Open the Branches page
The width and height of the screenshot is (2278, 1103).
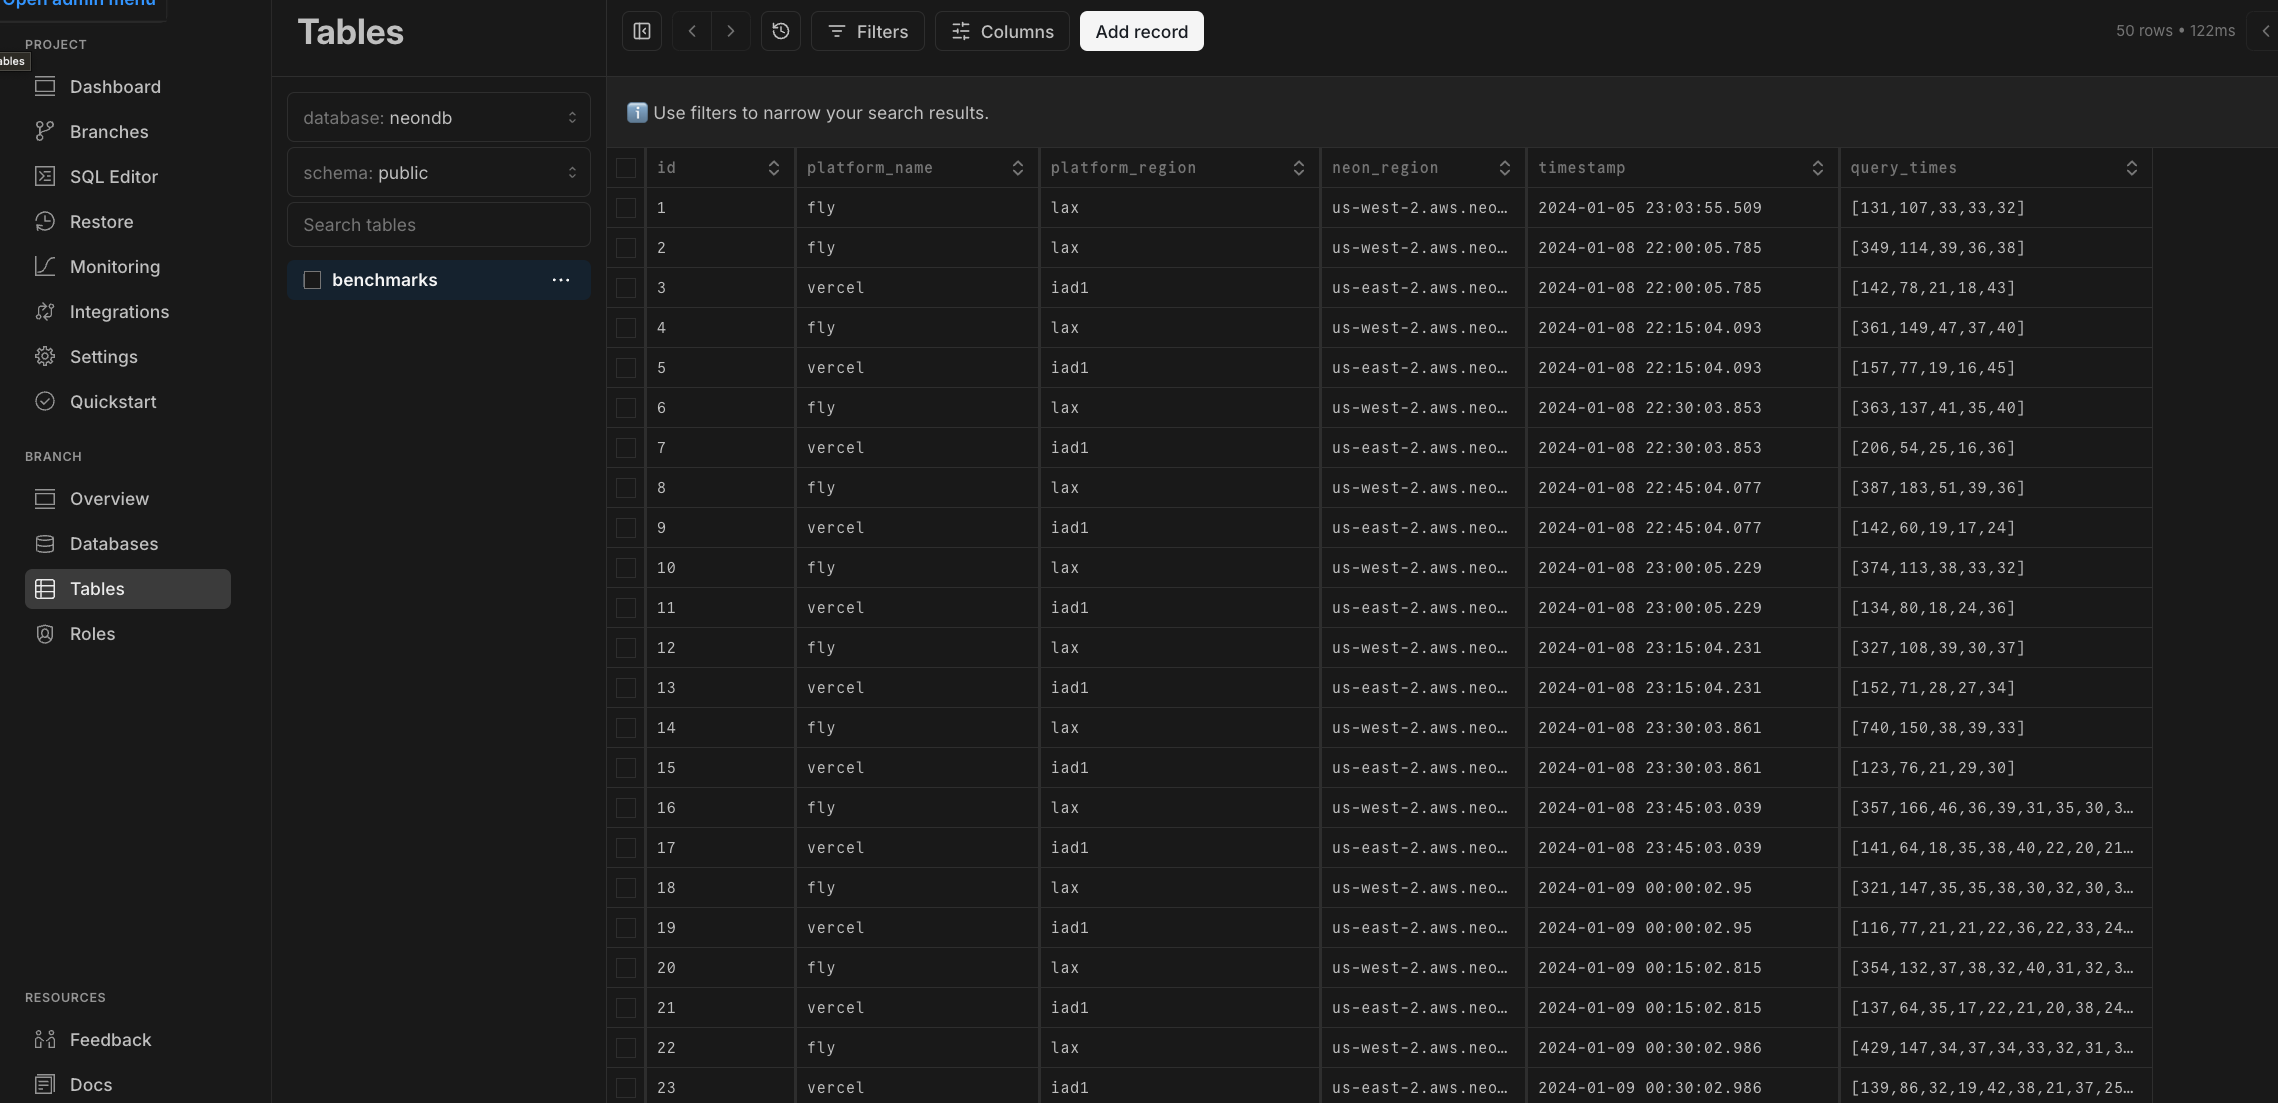[108, 132]
